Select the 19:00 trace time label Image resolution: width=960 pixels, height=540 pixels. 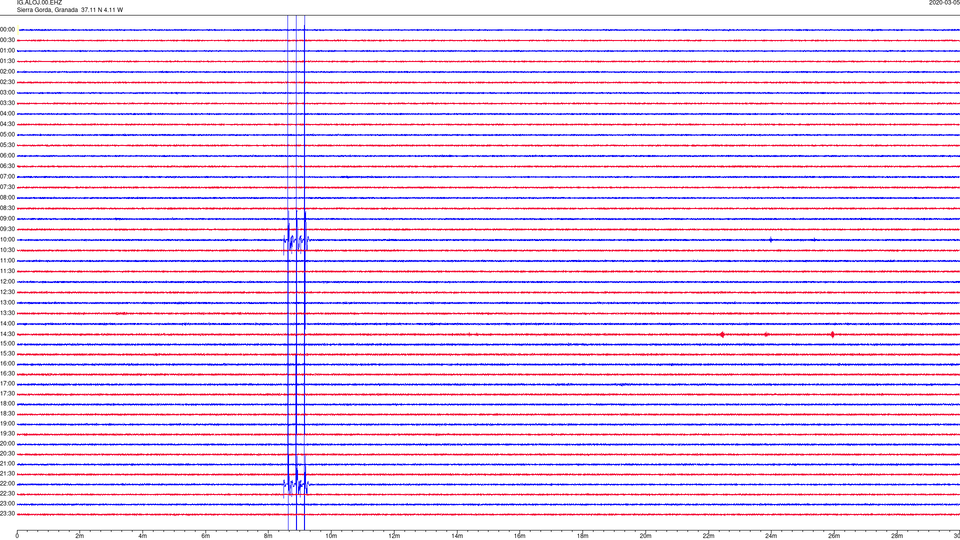coord(7,424)
